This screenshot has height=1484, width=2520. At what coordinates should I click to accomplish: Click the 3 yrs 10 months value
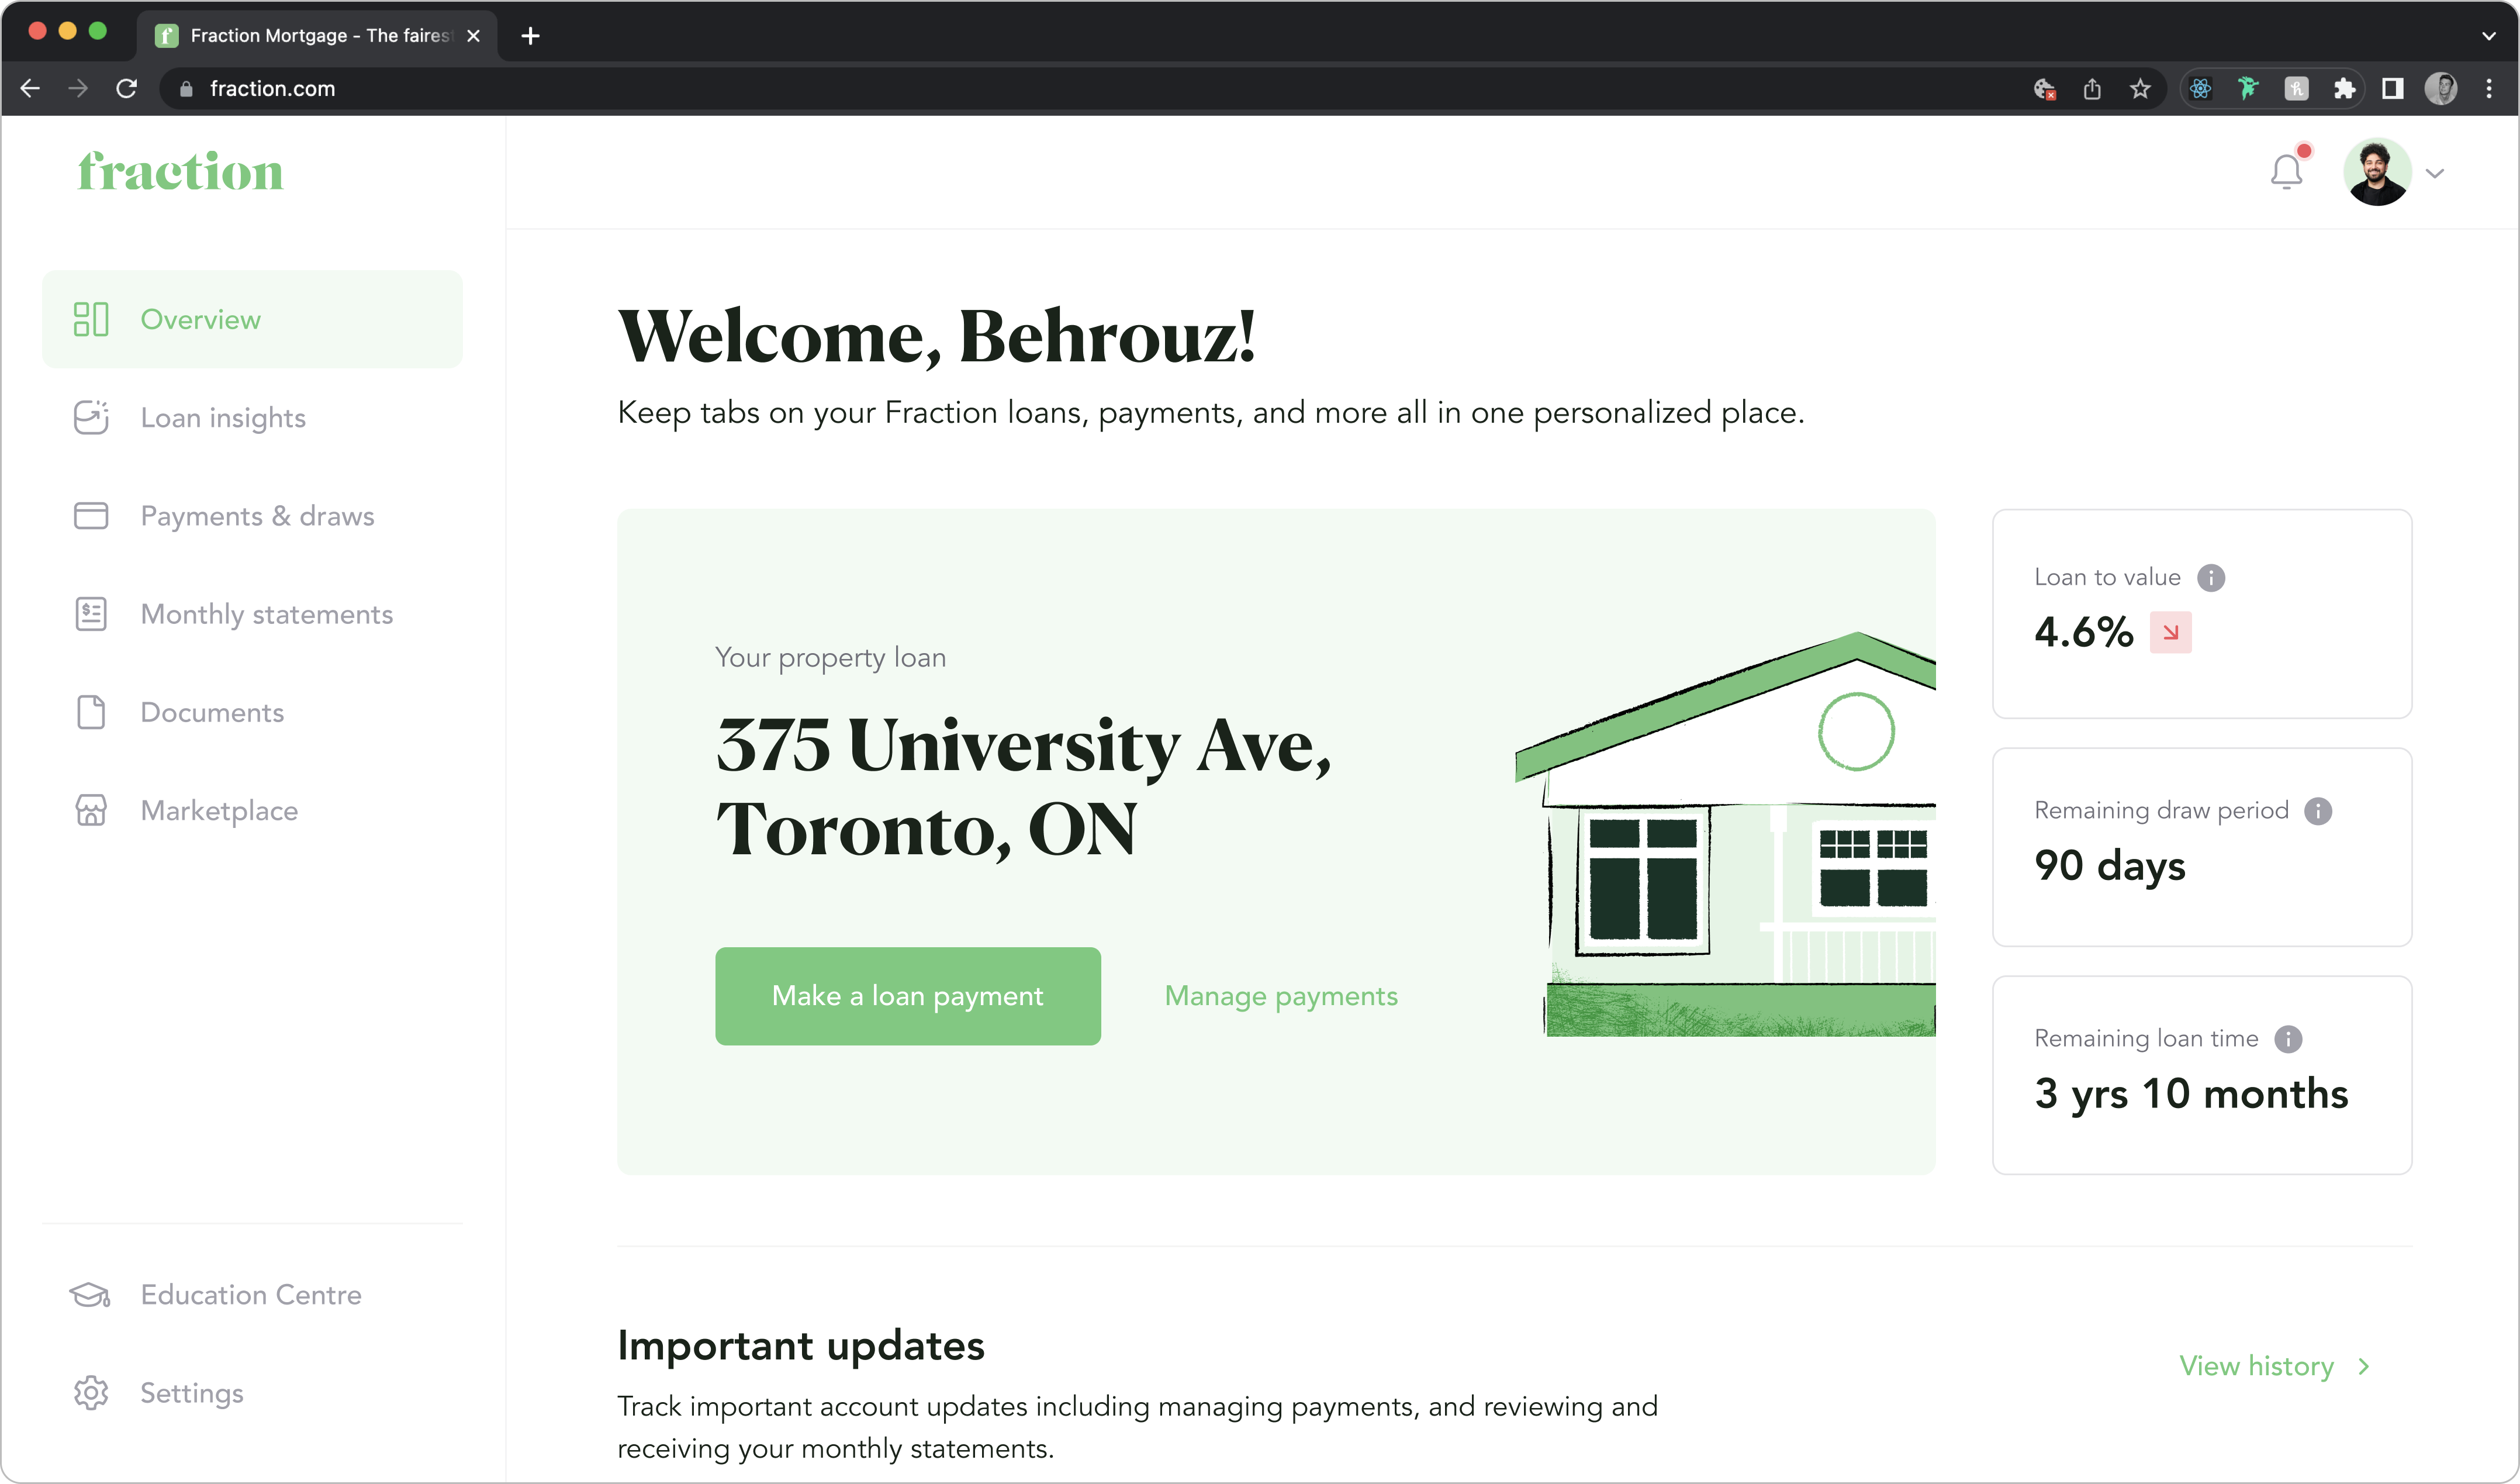(x=2190, y=1094)
